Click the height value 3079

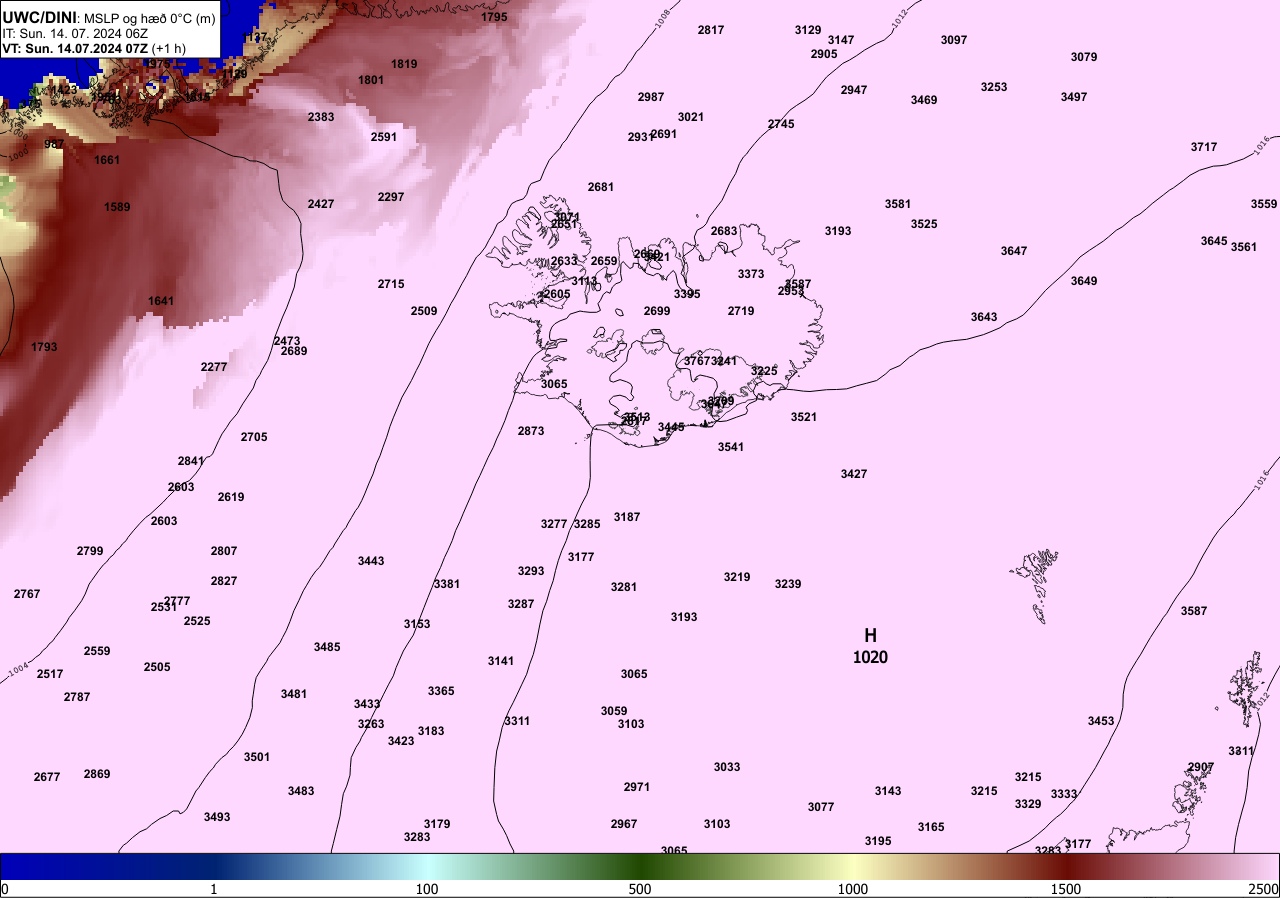tap(1084, 57)
